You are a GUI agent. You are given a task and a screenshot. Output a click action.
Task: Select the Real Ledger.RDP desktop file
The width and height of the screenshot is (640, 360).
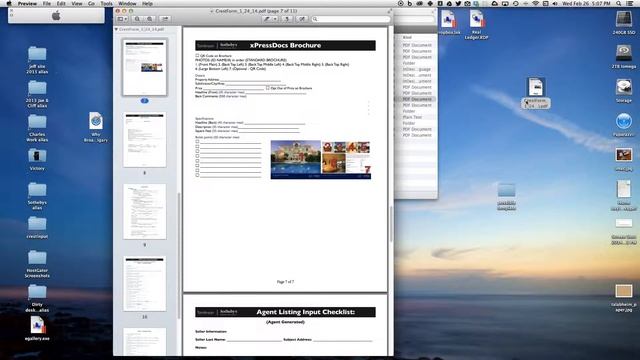point(476,25)
